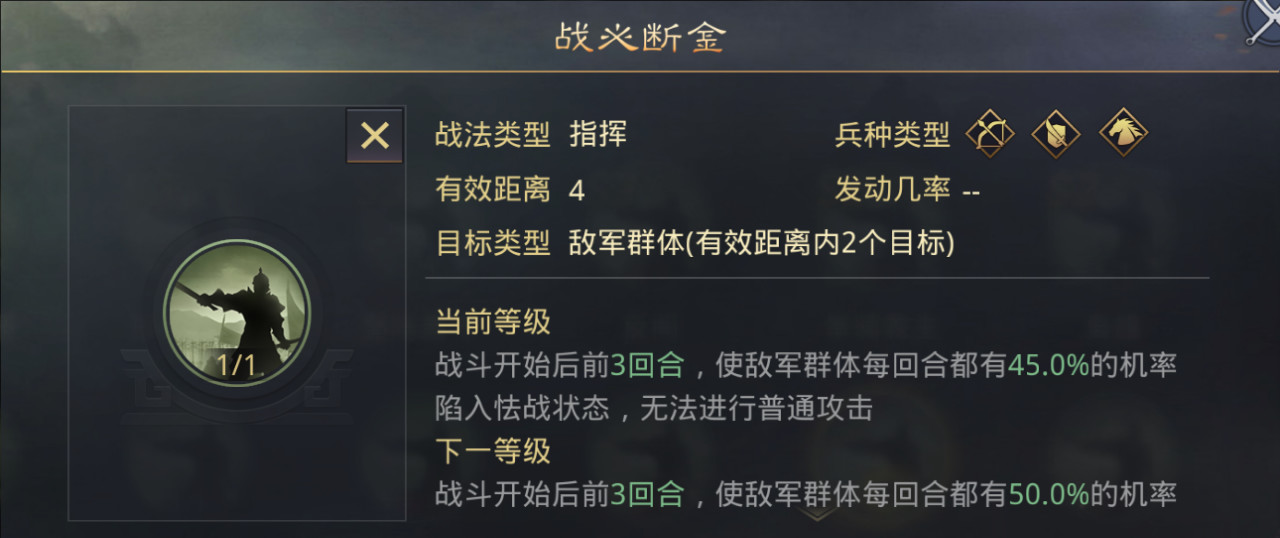The height and width of the screenshot is (538, 1280).
Task: Tap the 发动几率 label
Action: click(892, 189)
